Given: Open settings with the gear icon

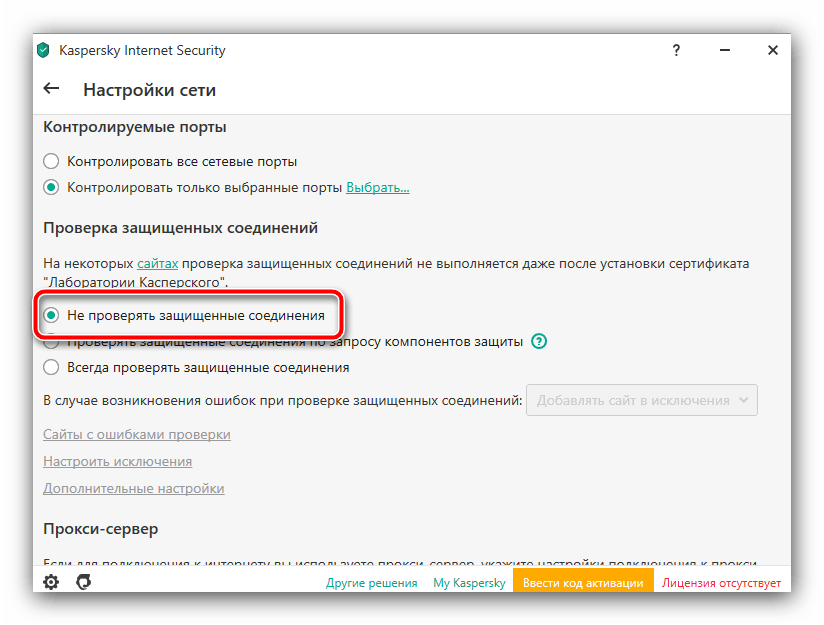Looking at the screenshot, I should pyautogui.click(x=51, y=582).
